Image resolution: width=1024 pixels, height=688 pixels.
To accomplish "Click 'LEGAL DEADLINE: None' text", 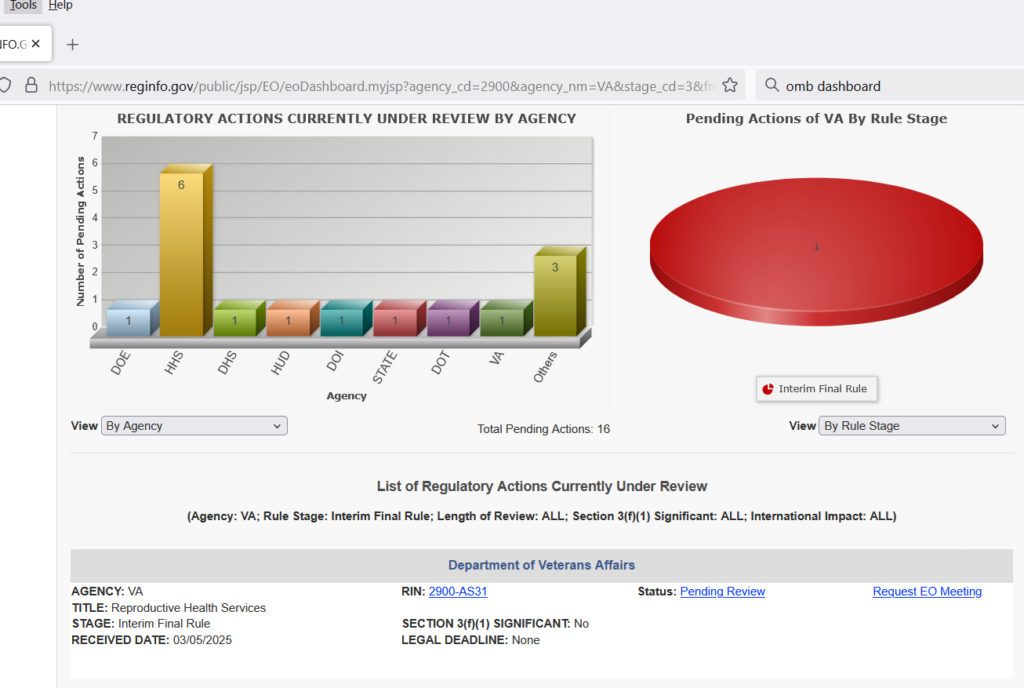I will 471,640.
